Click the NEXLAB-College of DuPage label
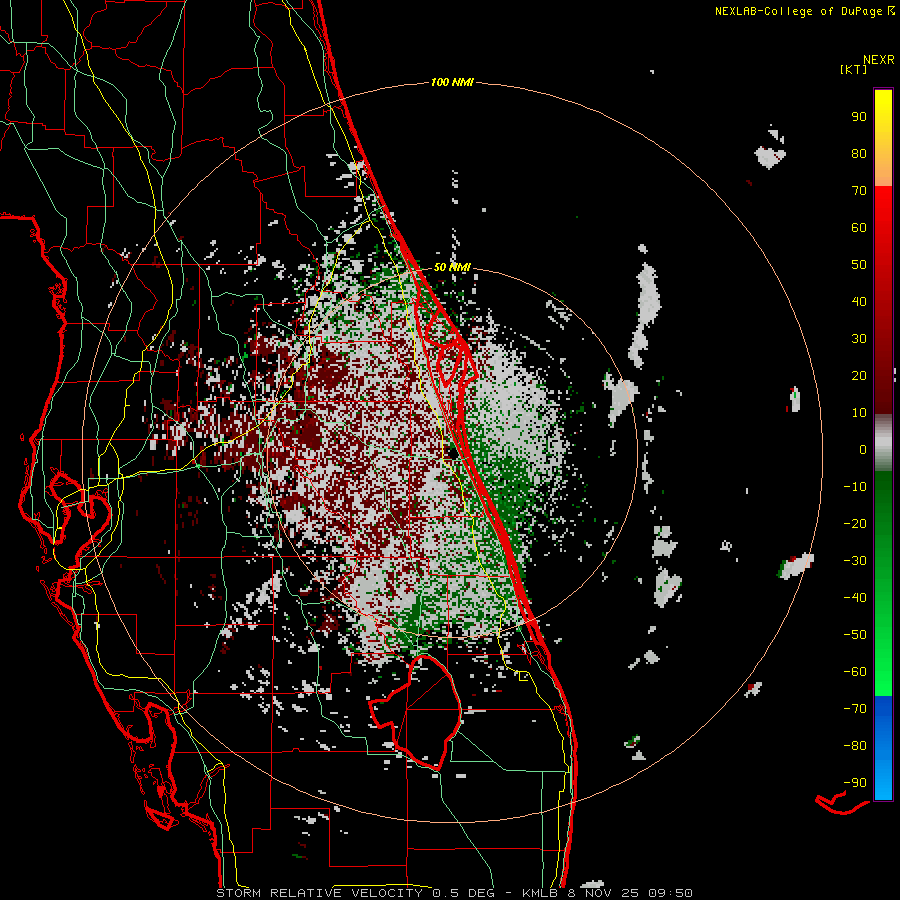Viewport: 900px width, 900px height. click(805, 11)
